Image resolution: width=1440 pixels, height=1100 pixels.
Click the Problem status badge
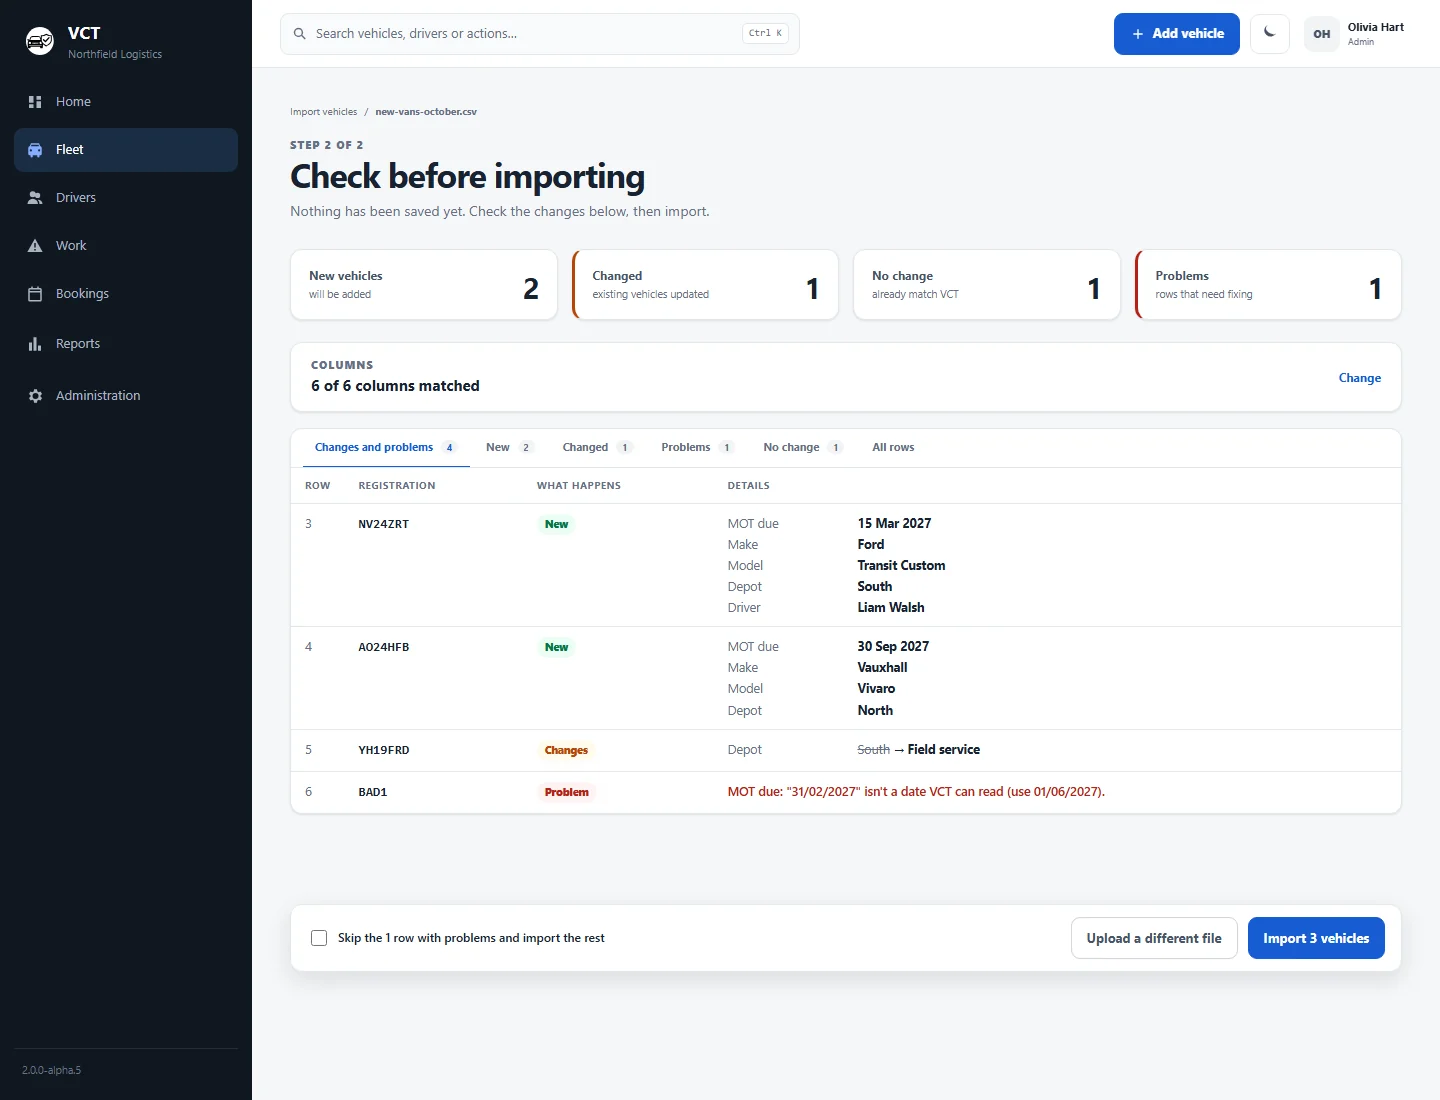coord(566,792)
